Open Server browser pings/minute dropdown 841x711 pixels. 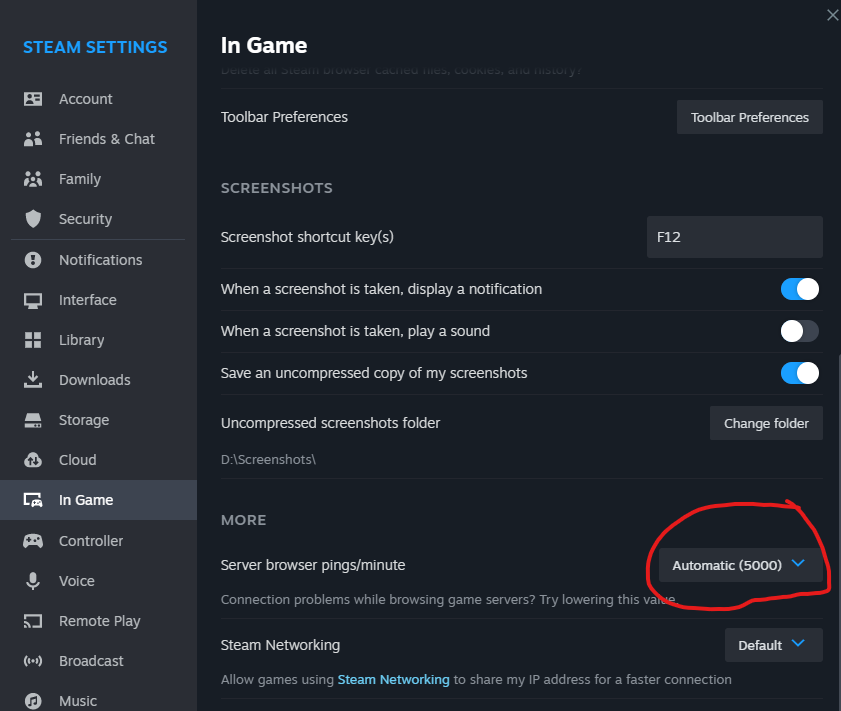(740, 565)
